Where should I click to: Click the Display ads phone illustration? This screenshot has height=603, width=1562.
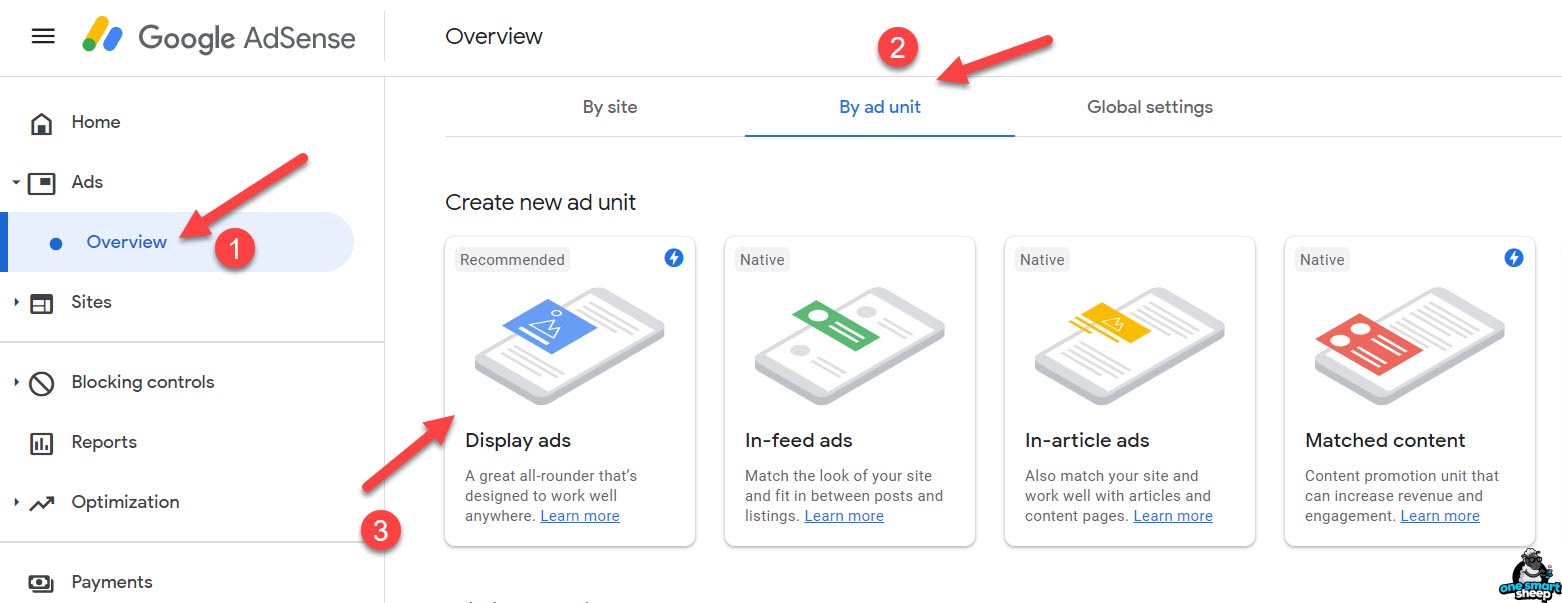[569, 345]
